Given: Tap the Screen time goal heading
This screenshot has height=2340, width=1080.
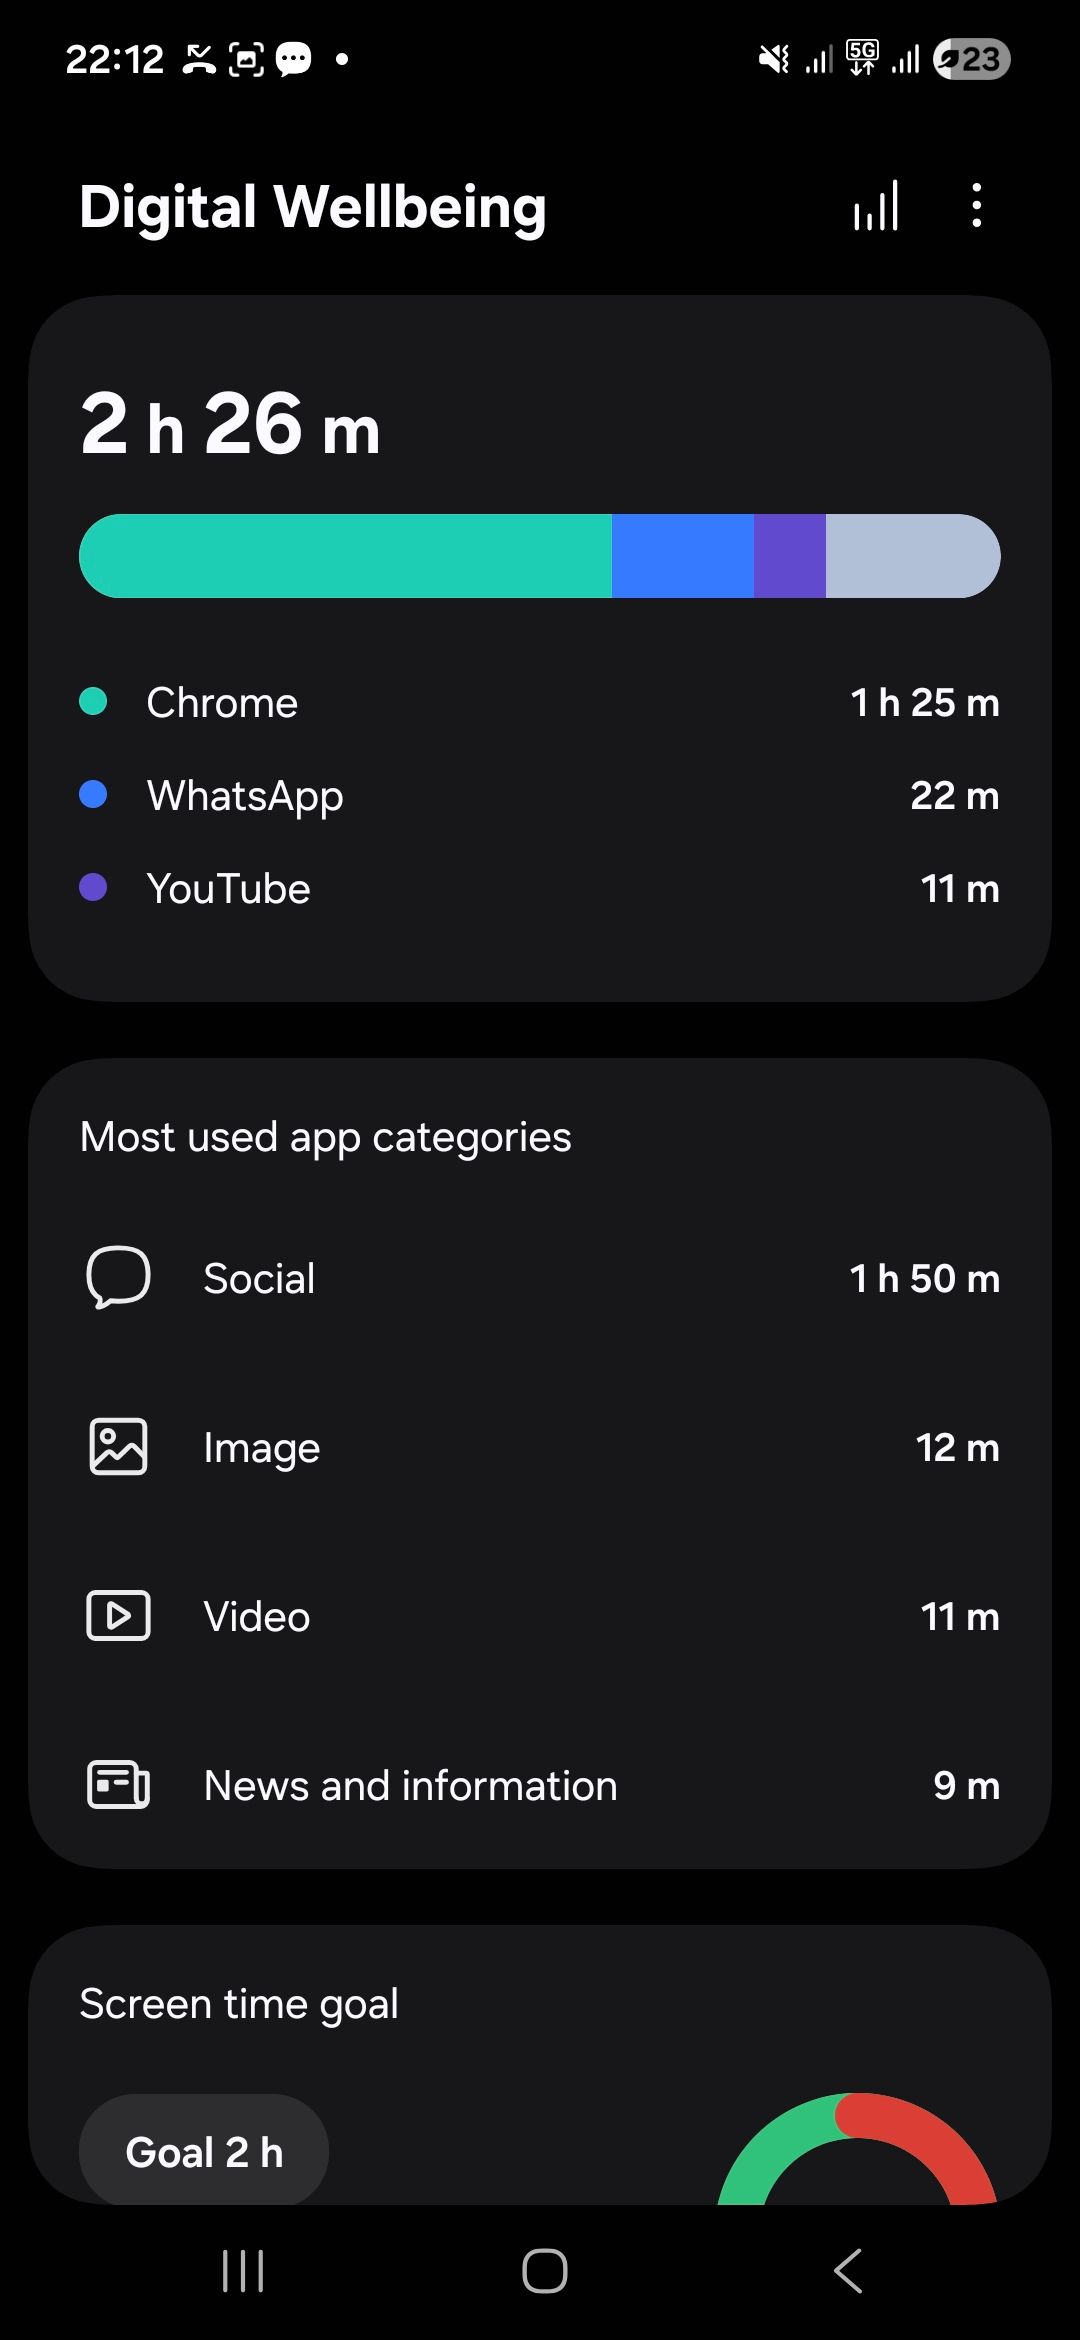Looking at the screenshot, I should [x=239, y=2004].
